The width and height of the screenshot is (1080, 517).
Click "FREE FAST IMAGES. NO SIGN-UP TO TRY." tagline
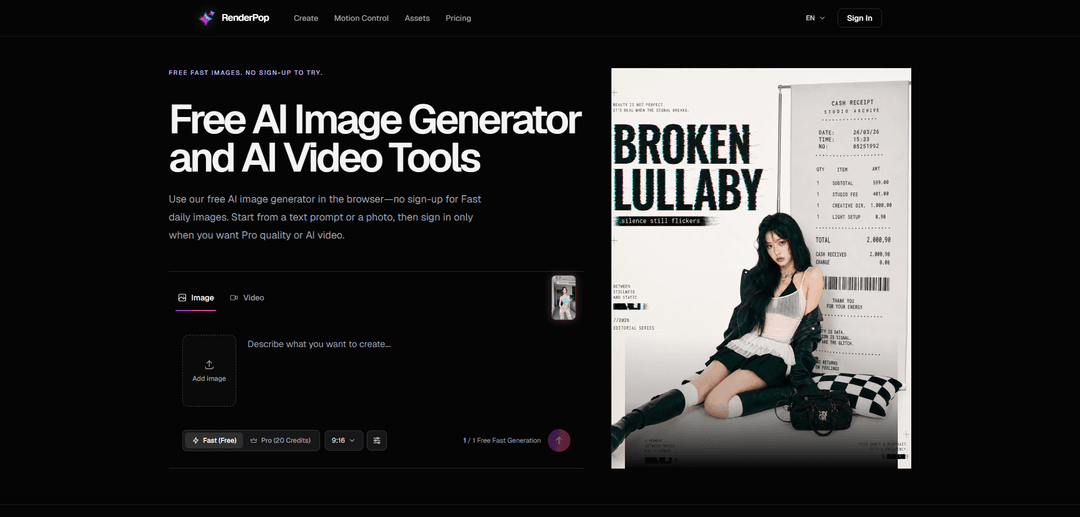tap(245, 72)
